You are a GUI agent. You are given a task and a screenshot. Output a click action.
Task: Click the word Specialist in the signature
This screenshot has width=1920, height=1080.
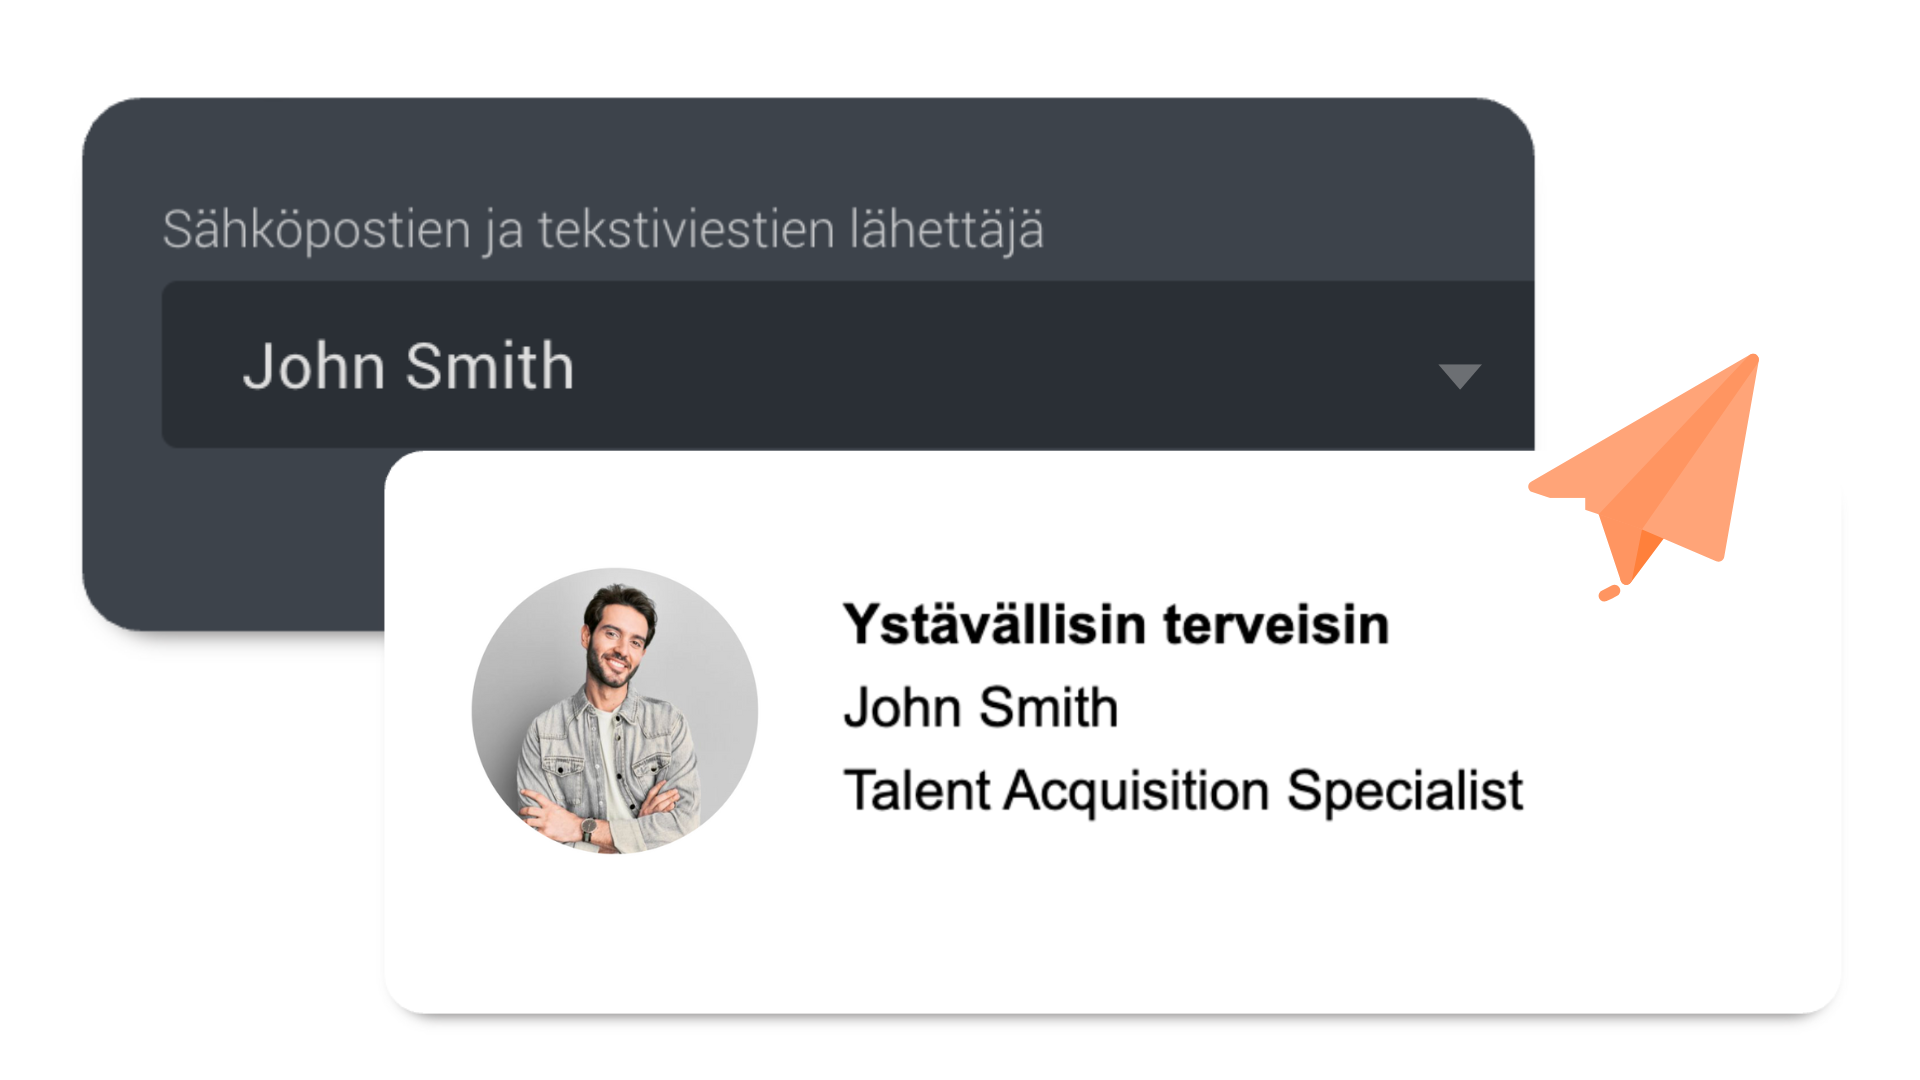(1404, 791)
